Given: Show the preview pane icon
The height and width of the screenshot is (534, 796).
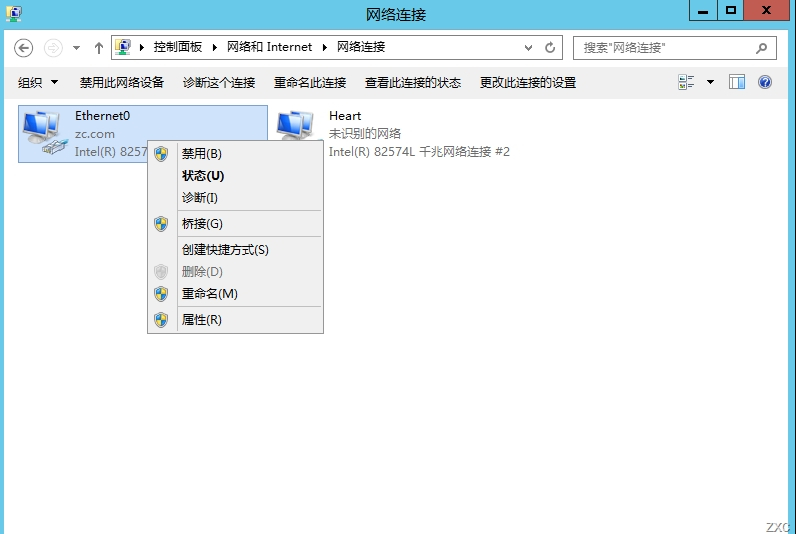Looking at the screenshot, I should (737, 82).
